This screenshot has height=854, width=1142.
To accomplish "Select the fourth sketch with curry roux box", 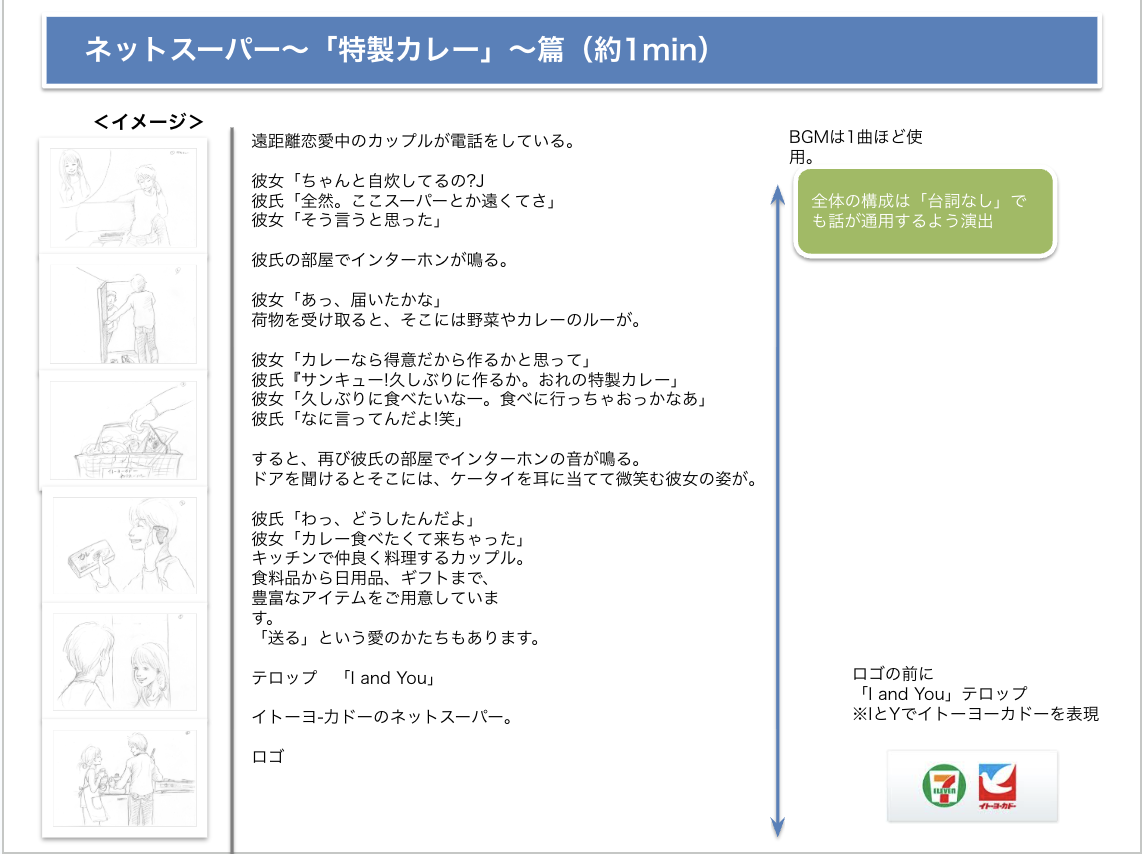I will point(124,545).
